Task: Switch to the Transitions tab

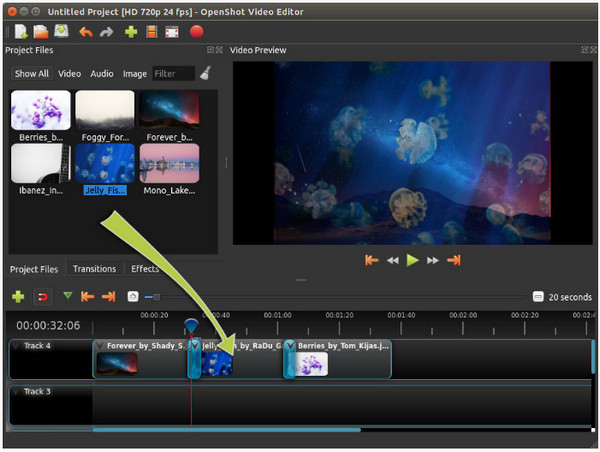Action: 95,269
